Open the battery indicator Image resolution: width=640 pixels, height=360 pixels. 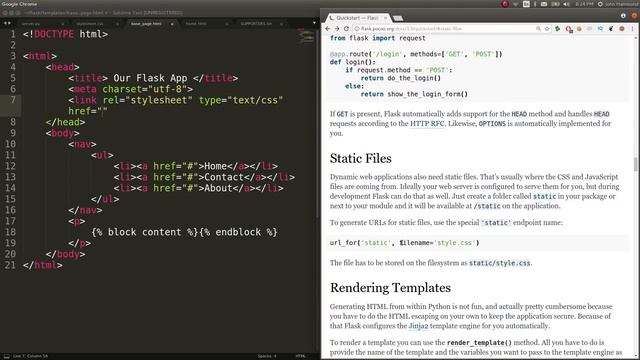[556, 4]
